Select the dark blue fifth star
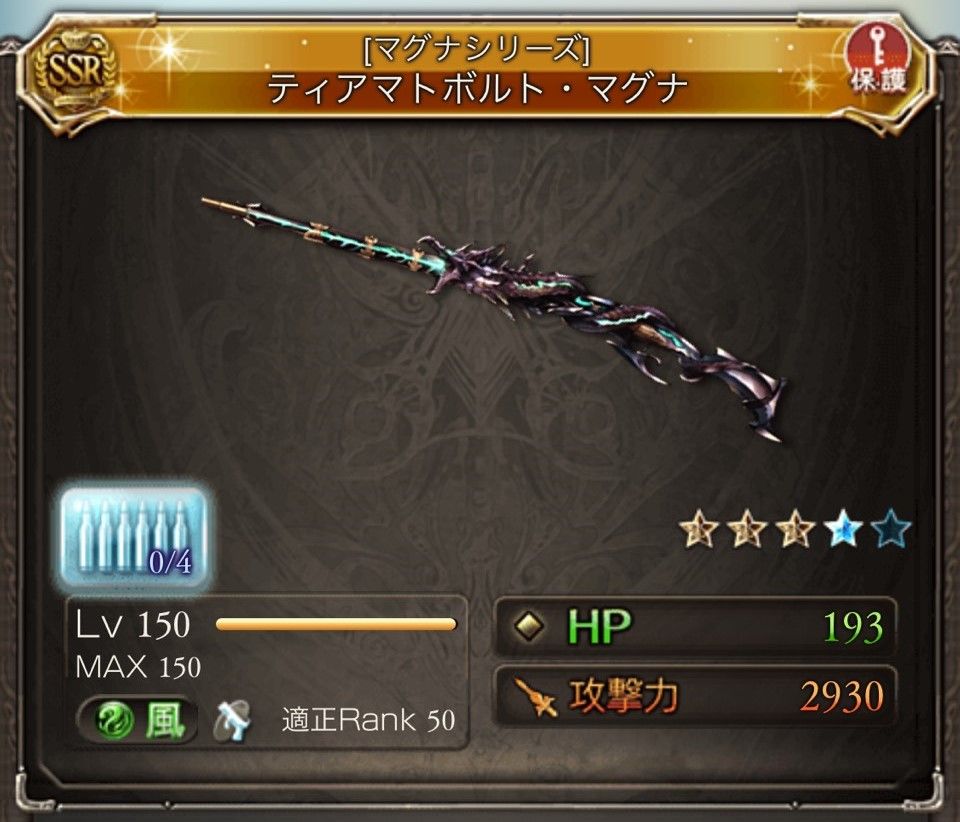Image resolution: width=960 pixels, height=822 pixels. [x=889, y=529]
